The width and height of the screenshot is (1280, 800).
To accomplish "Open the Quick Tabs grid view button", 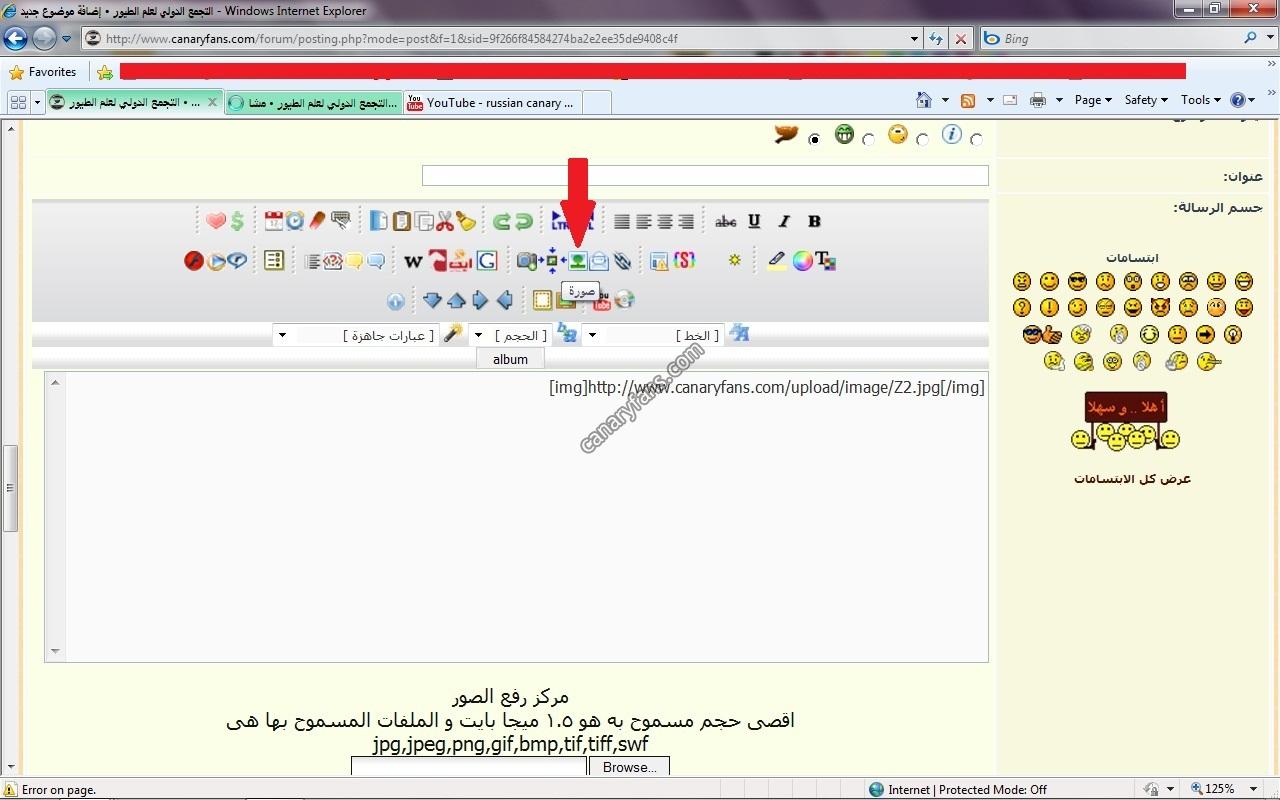I will click(18, 102).
